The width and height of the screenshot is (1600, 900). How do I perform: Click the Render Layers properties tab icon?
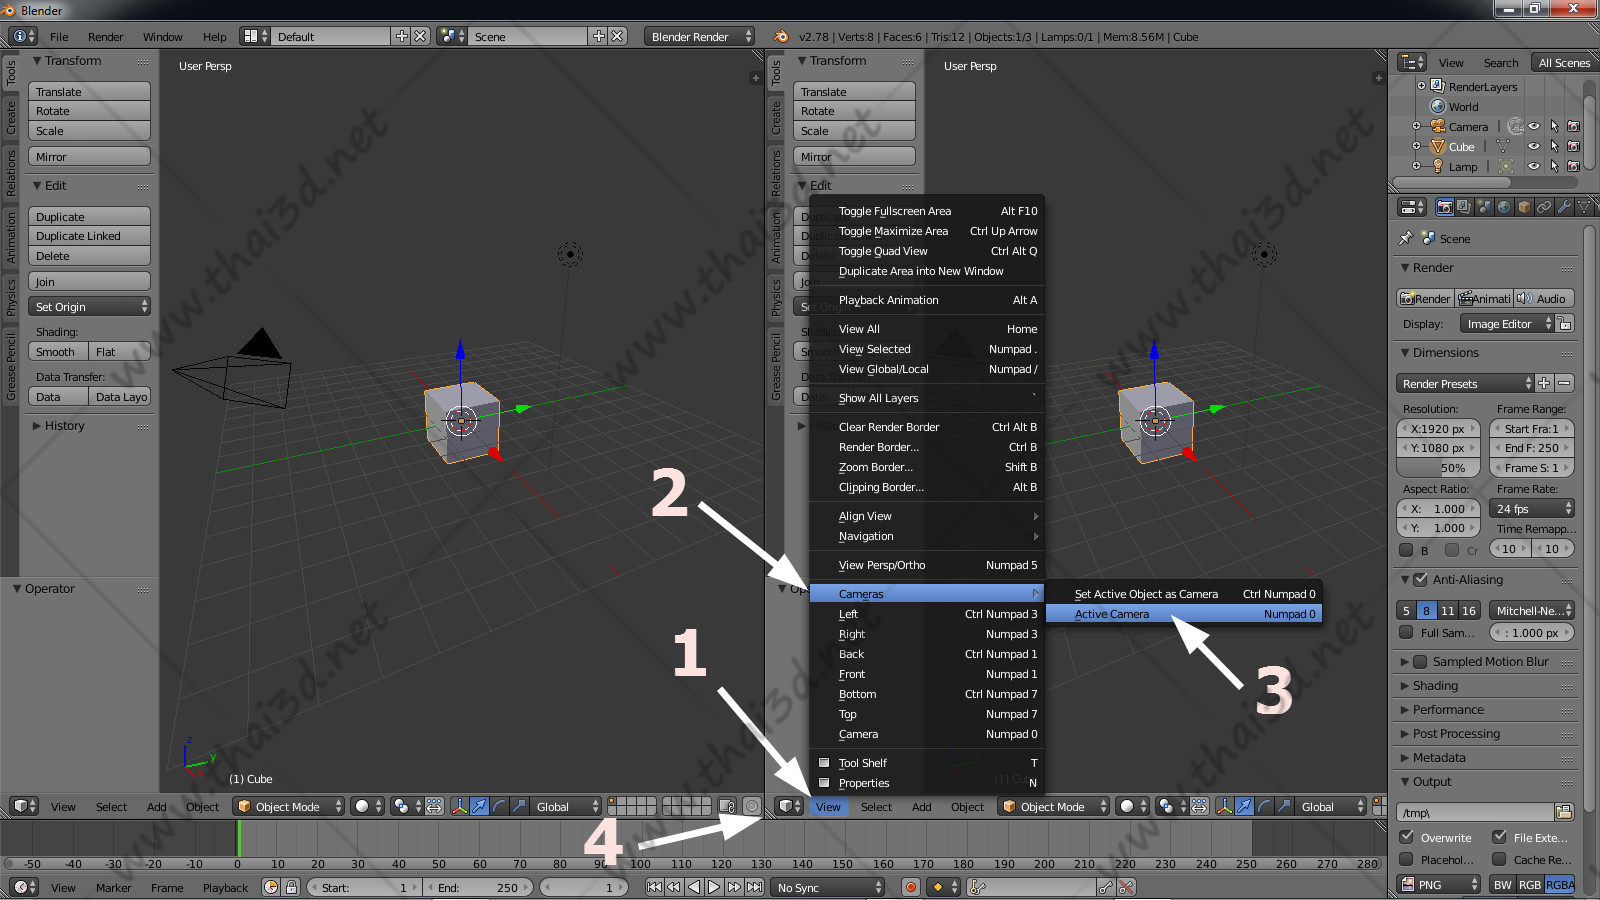tap(1464, 207)
